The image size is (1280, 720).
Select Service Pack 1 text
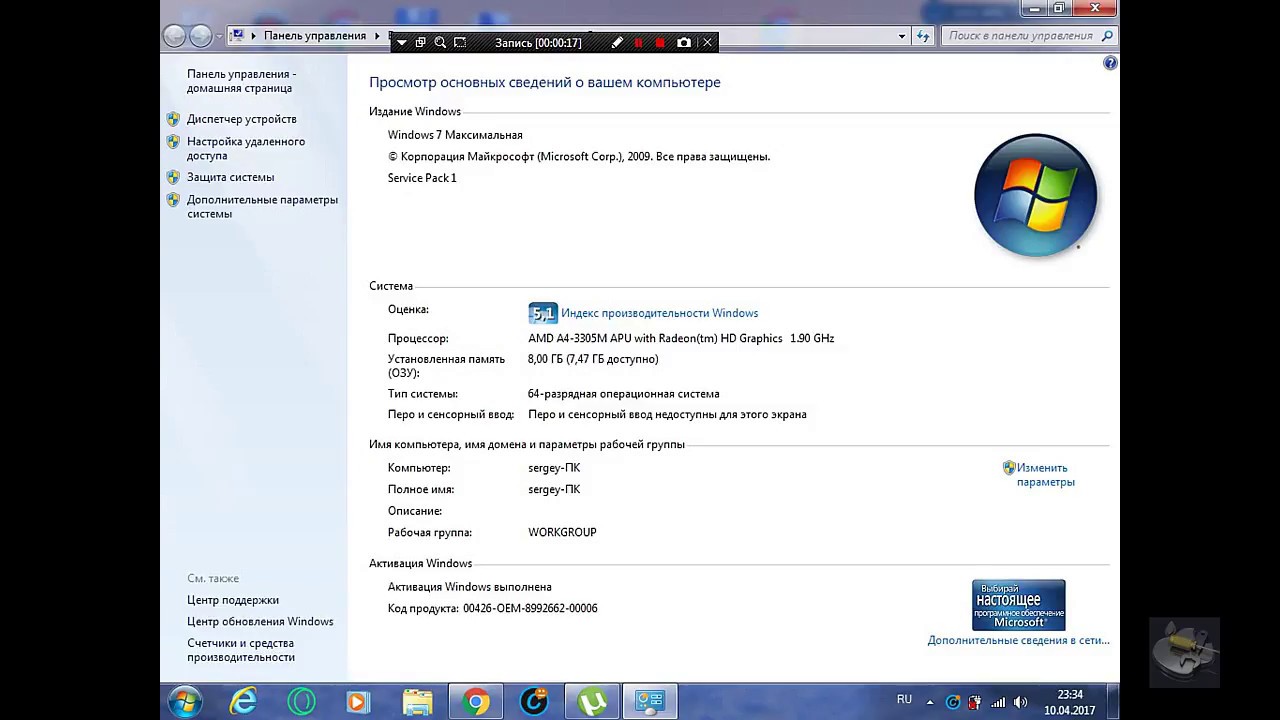click(x=422, y=178)
